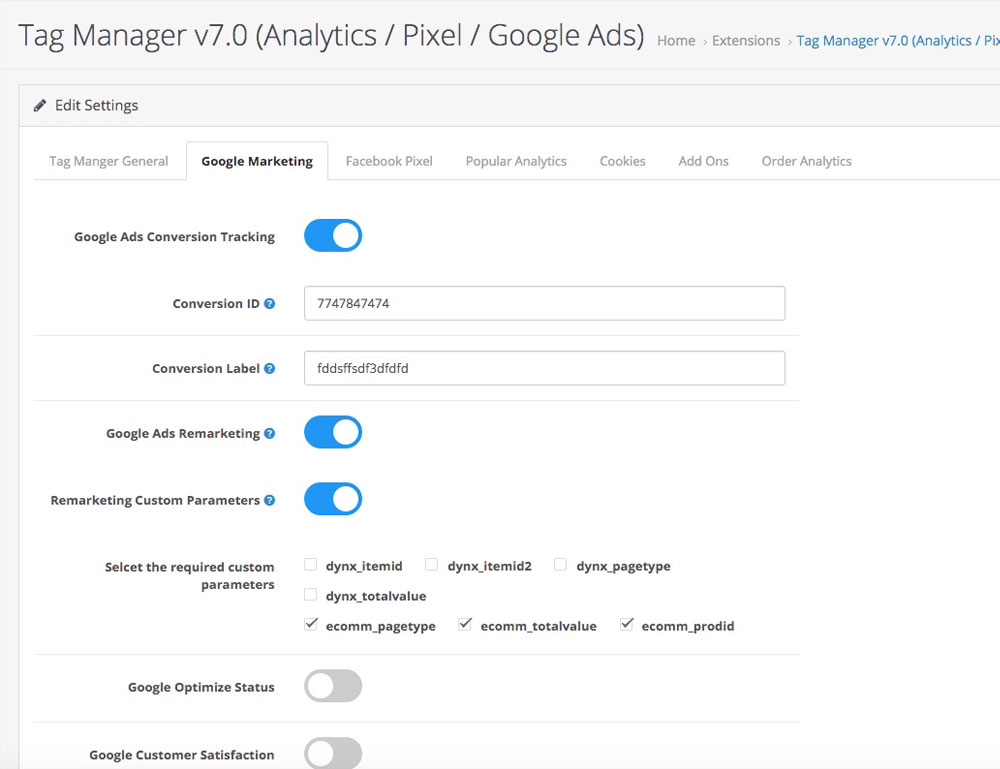Open the Extensions breadcrumb link
Screen dimensions: 1000x769
point(746,41)
